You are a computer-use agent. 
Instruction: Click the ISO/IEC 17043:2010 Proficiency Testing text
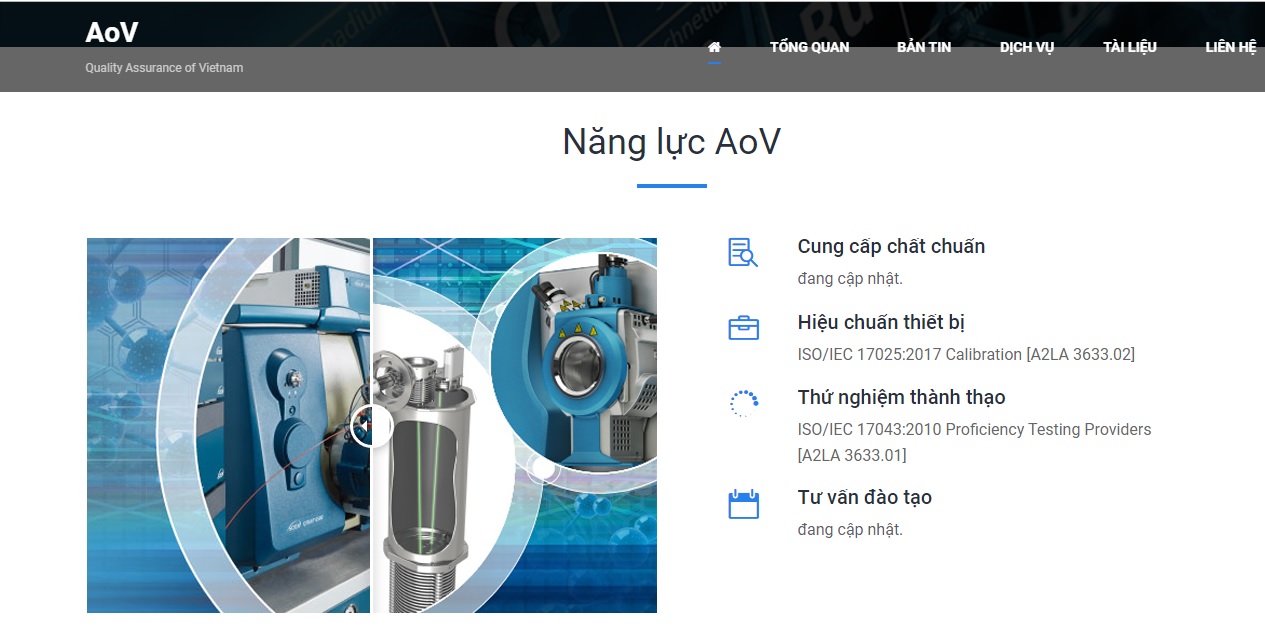(x=974, y=442)
